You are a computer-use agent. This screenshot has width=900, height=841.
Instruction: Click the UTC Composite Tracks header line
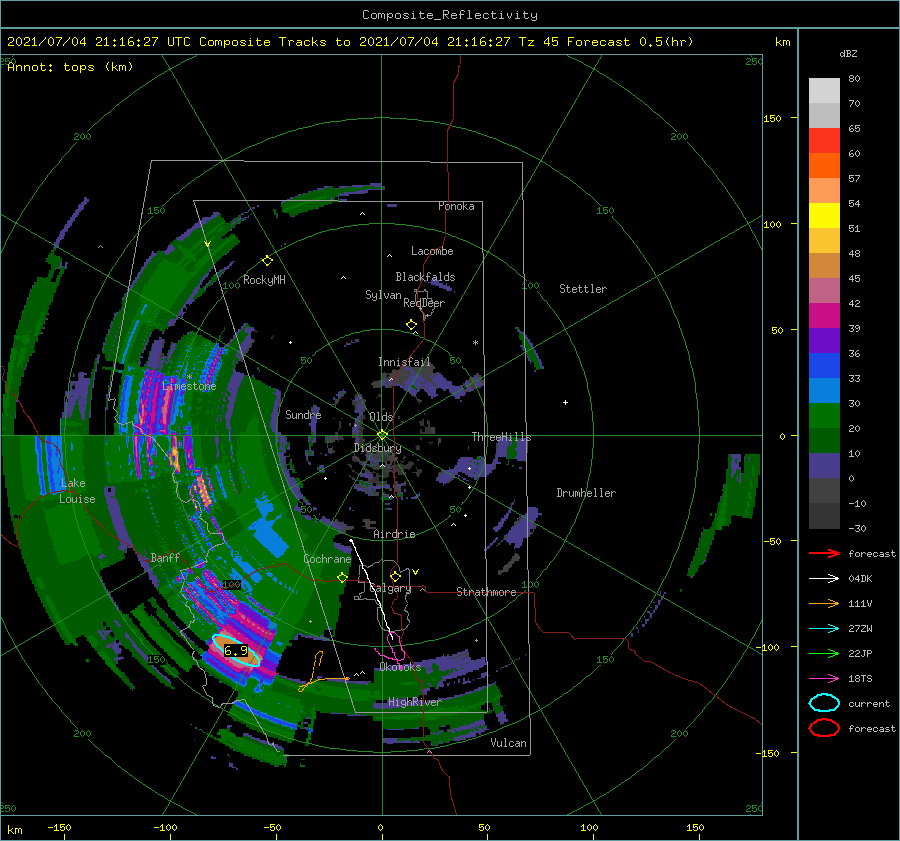coord(350,42)
